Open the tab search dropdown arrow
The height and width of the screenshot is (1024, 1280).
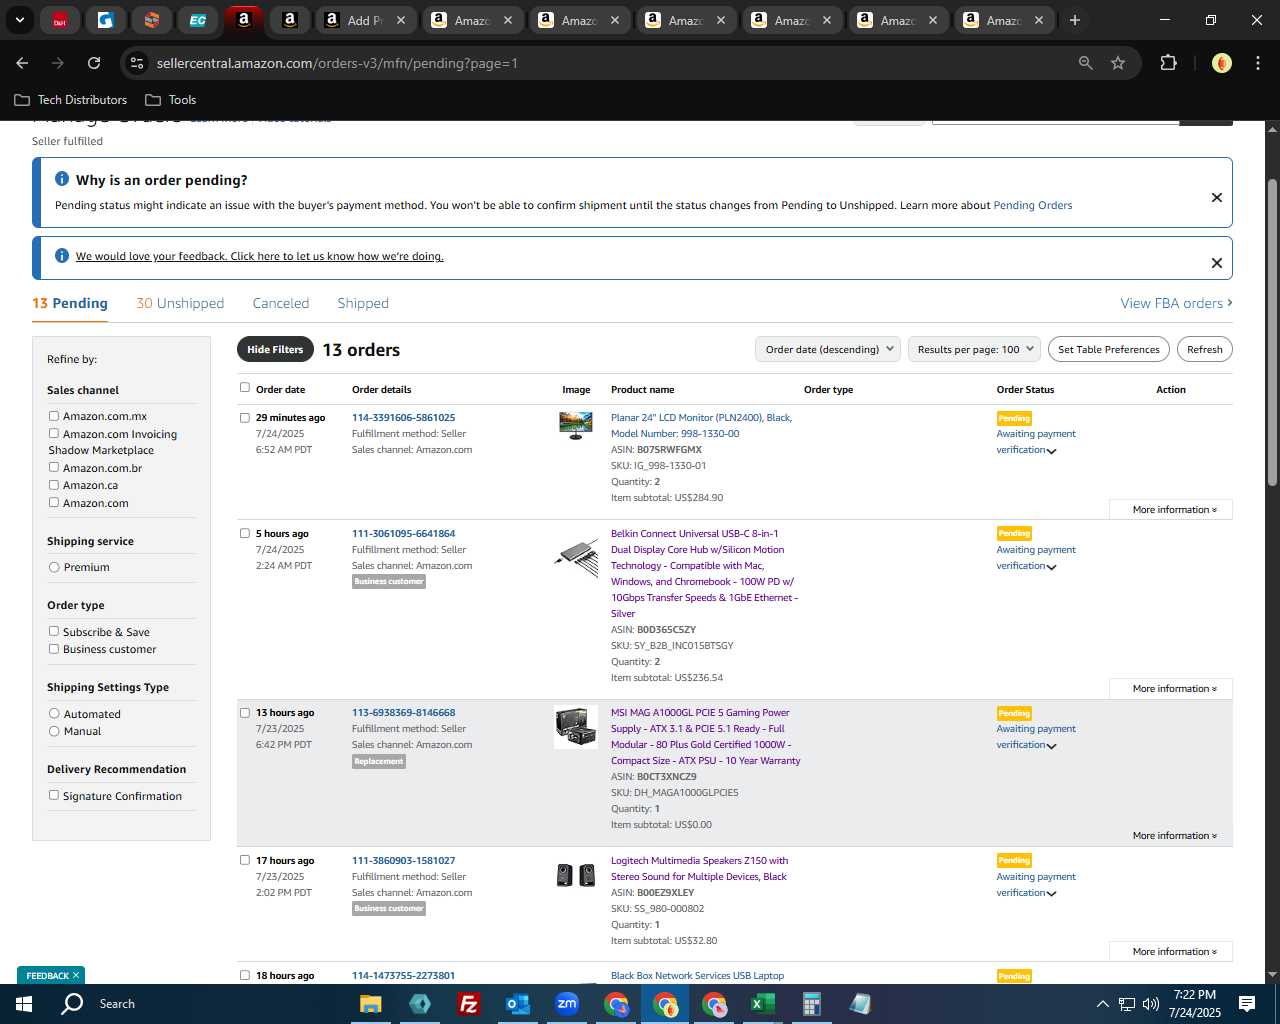[x=19, y=20]
